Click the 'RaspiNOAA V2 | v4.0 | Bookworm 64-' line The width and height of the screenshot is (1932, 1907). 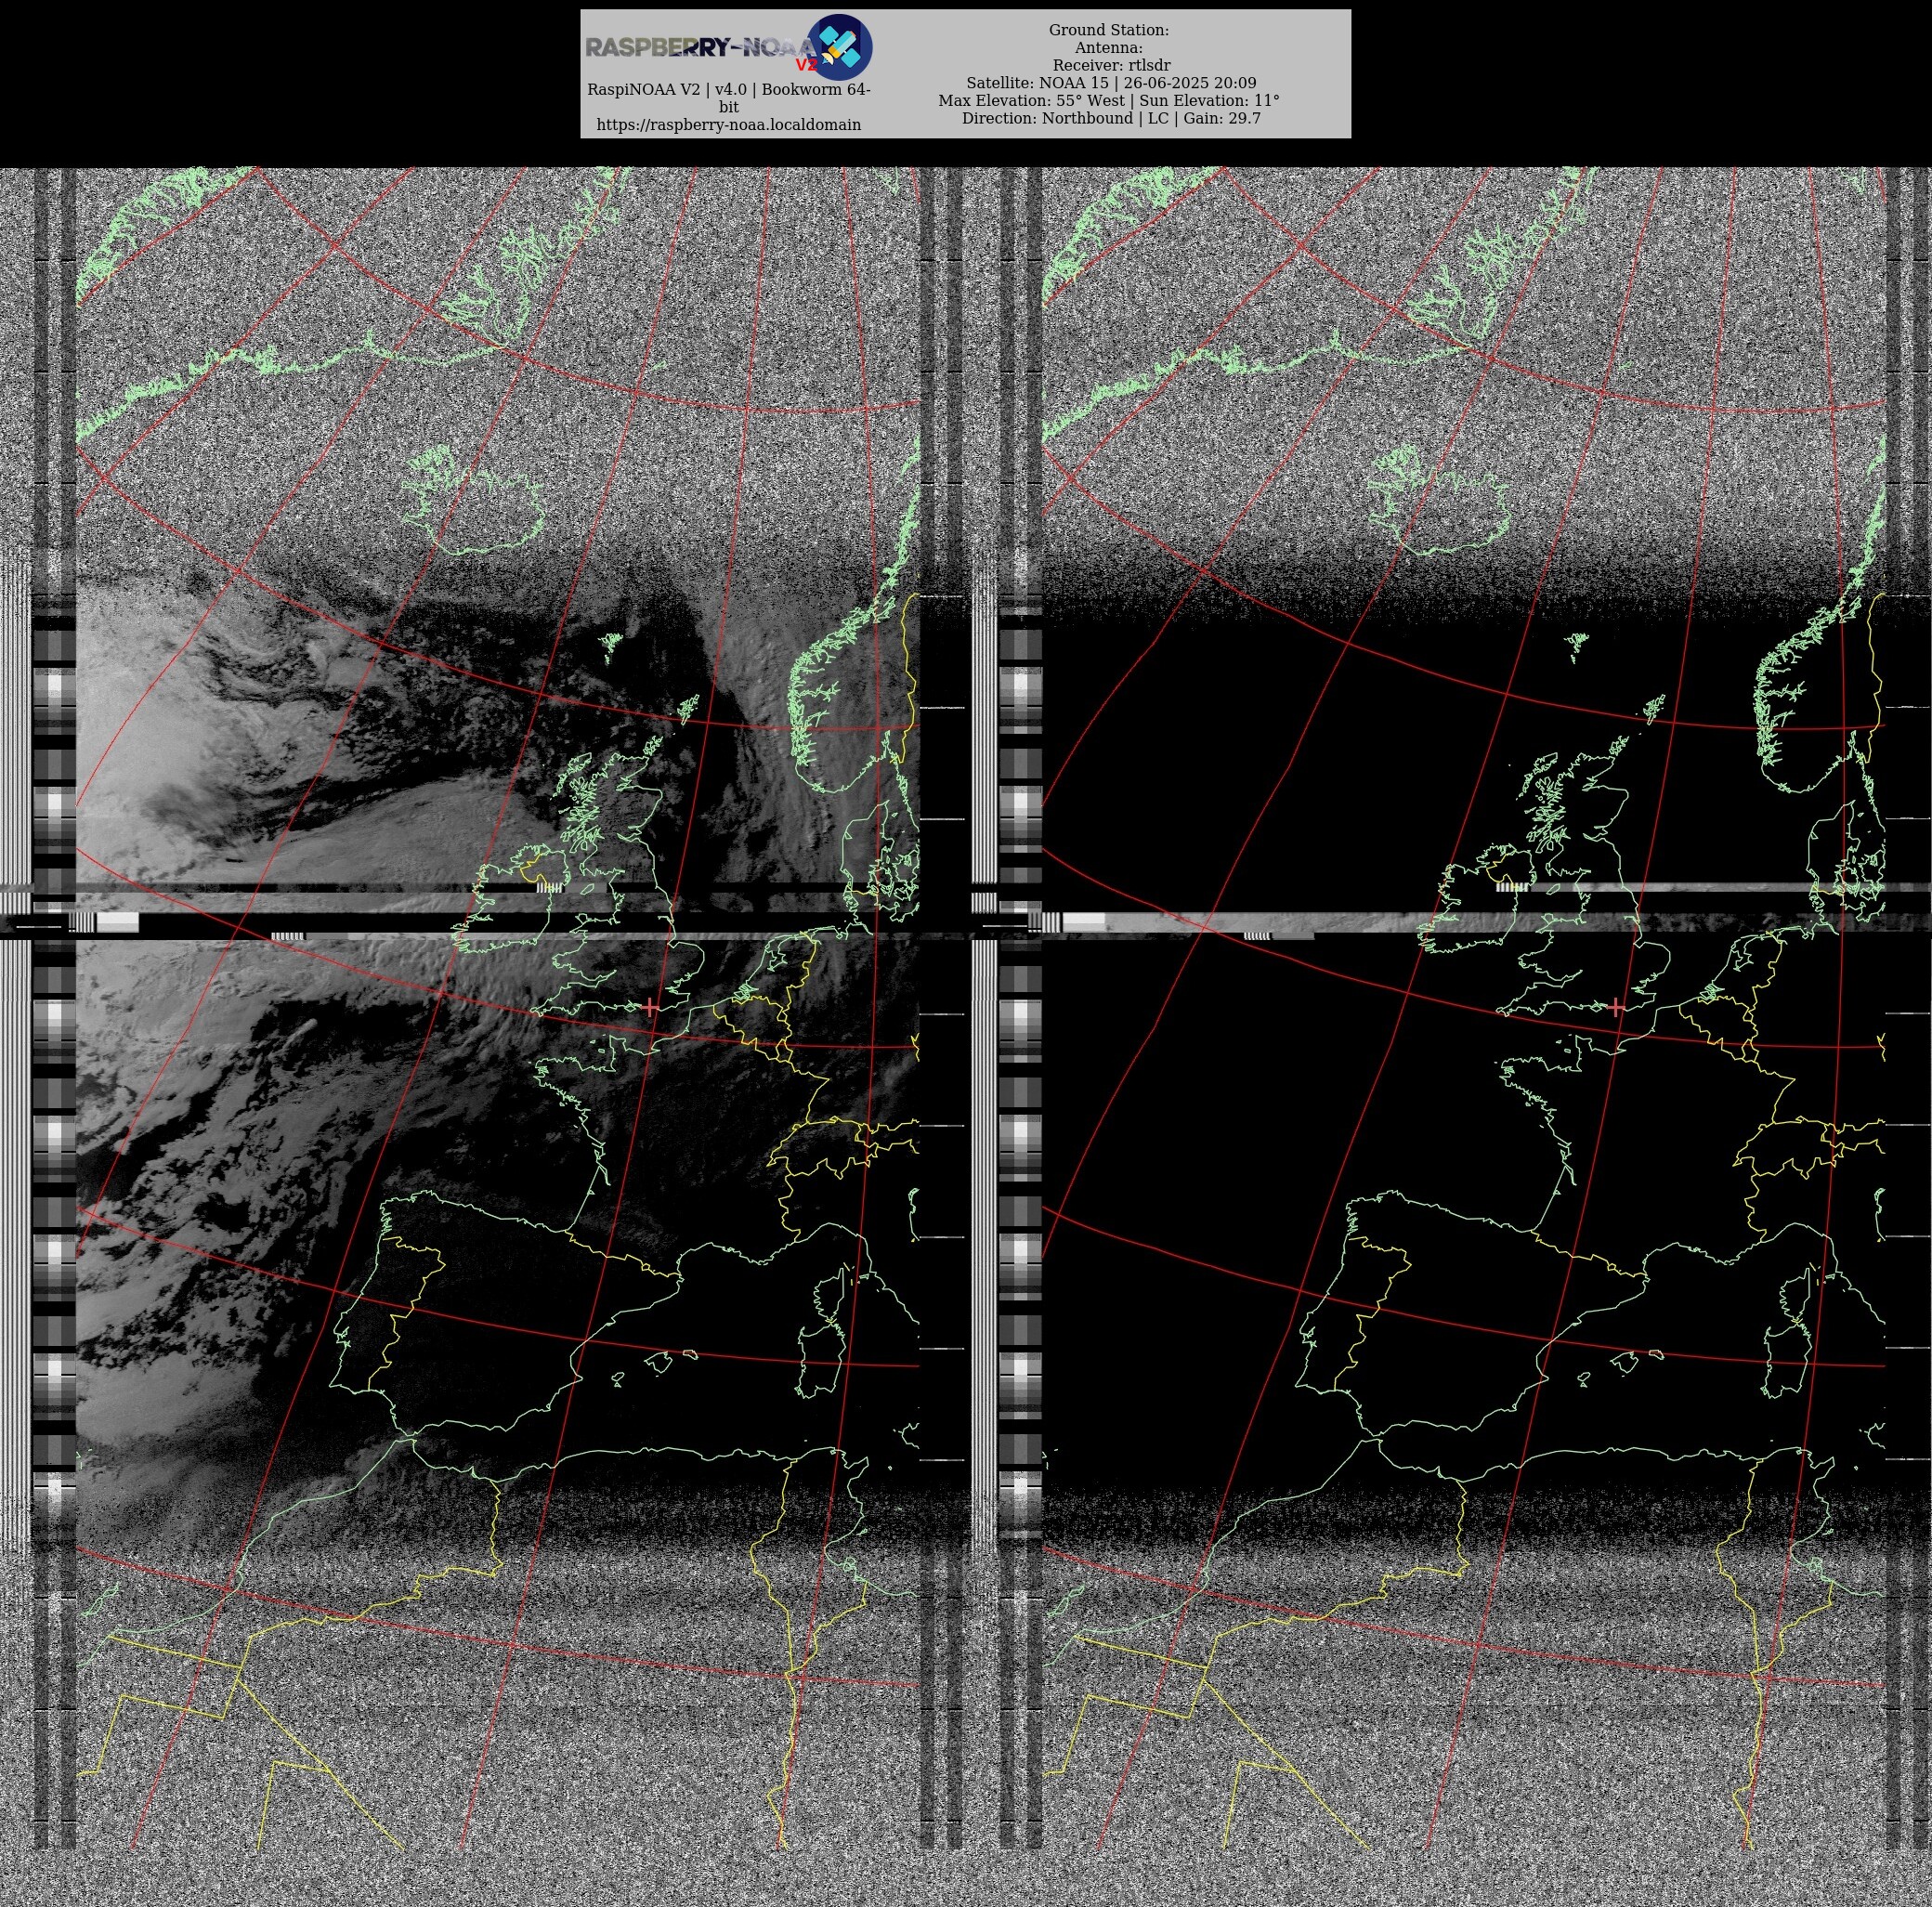click(728, 89)
